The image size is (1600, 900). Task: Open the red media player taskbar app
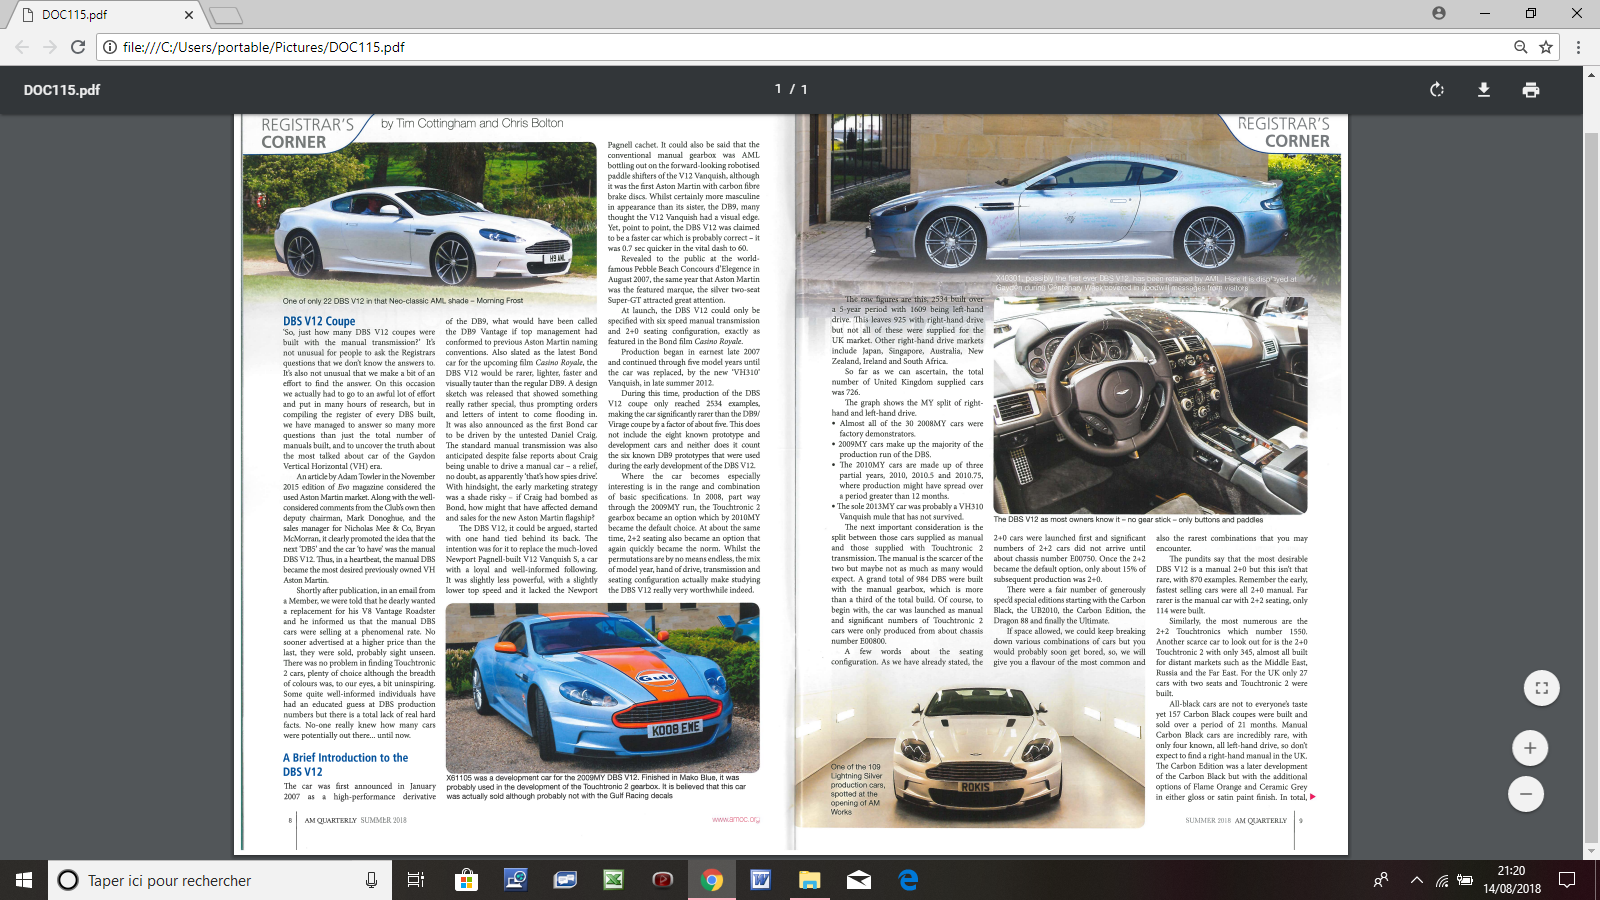tap(662, 880)
